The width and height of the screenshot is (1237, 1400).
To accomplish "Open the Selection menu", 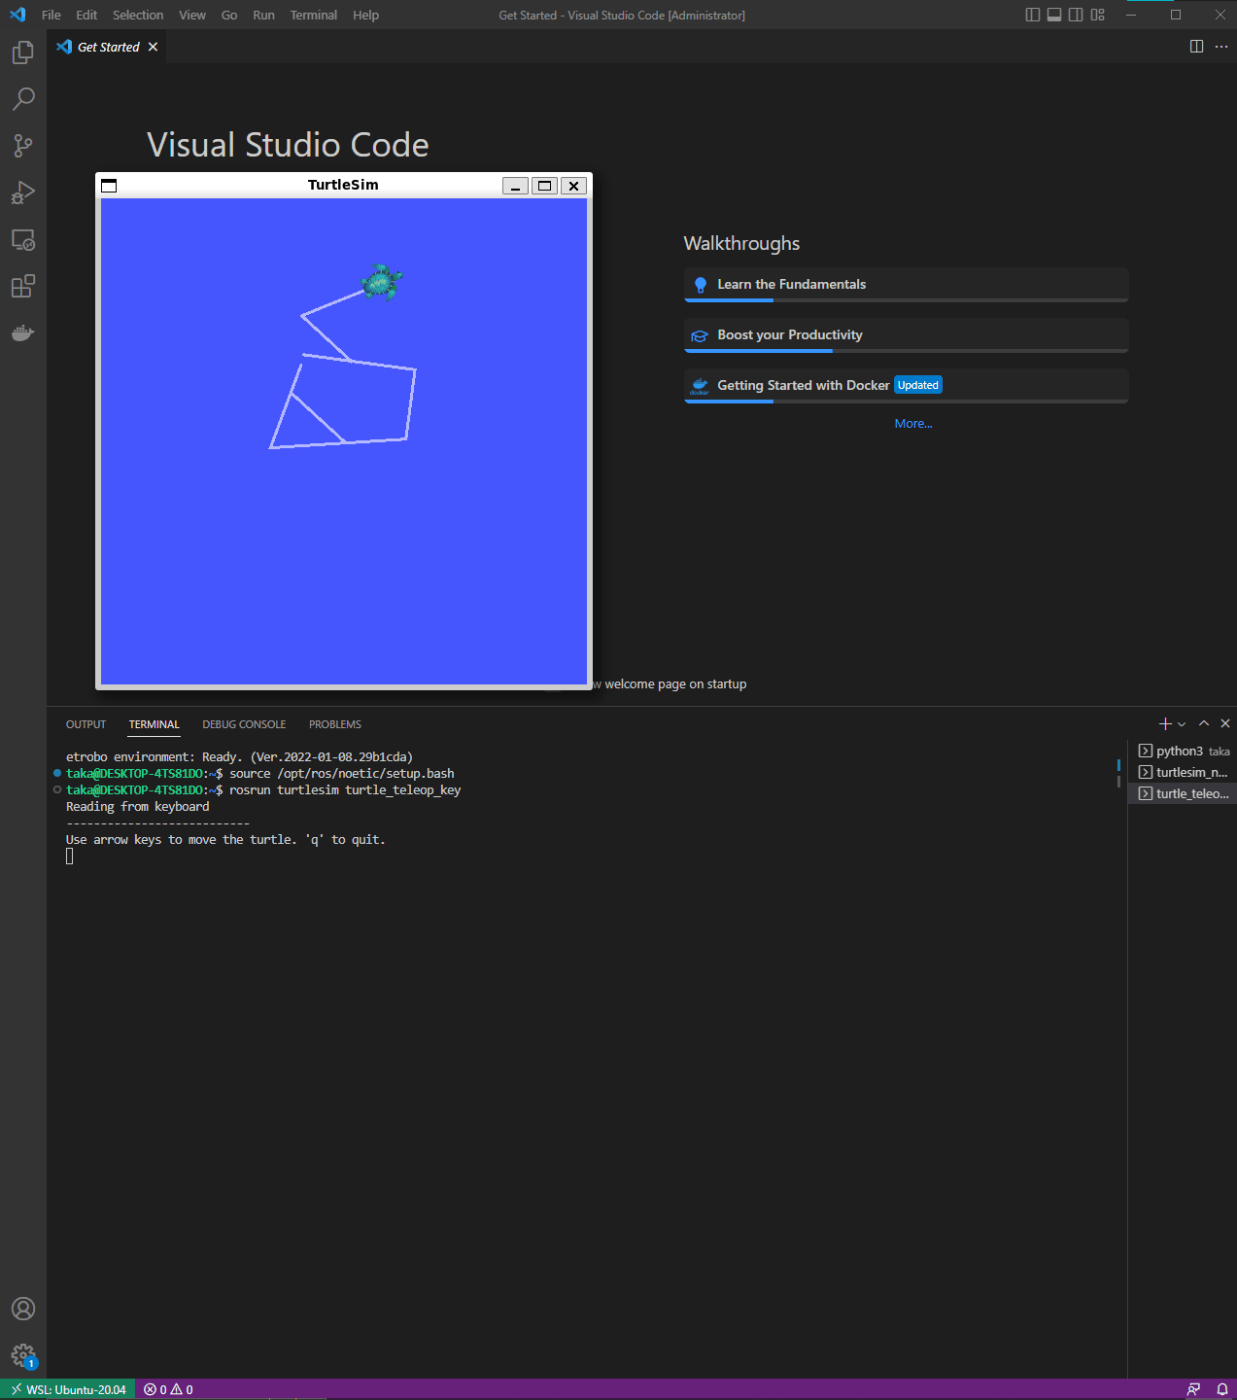I will [138, 15].
